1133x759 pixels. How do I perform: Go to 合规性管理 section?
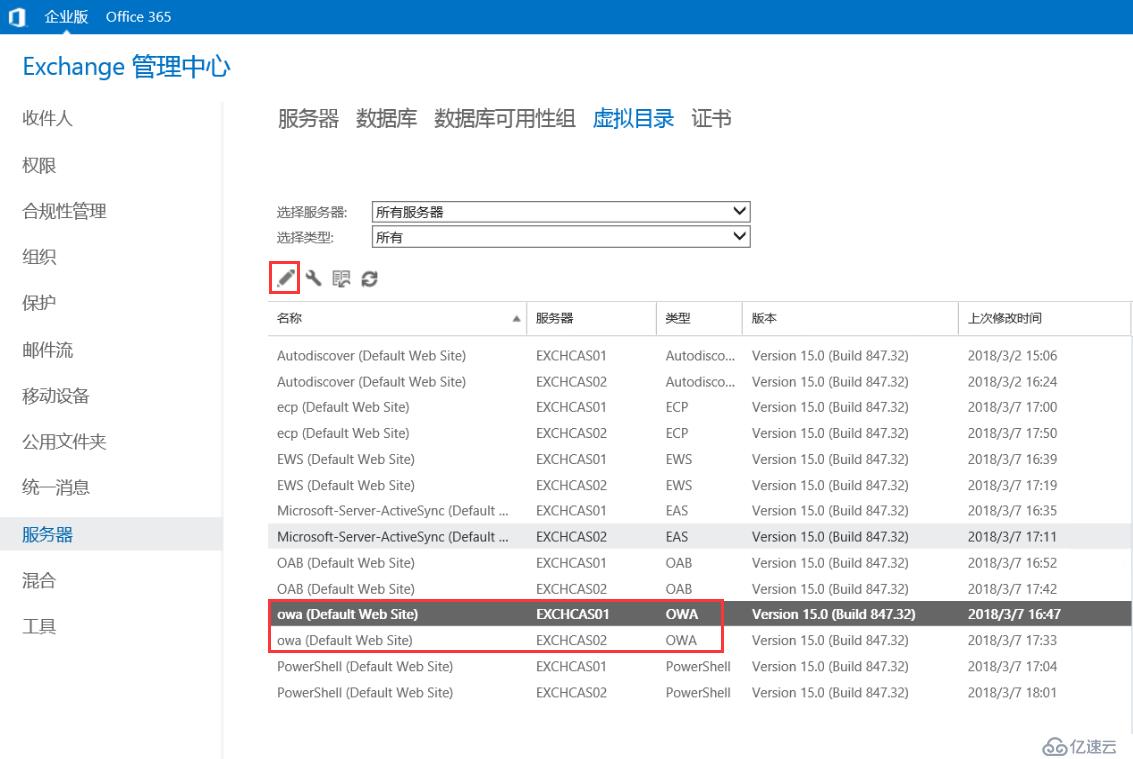(64, 211)
